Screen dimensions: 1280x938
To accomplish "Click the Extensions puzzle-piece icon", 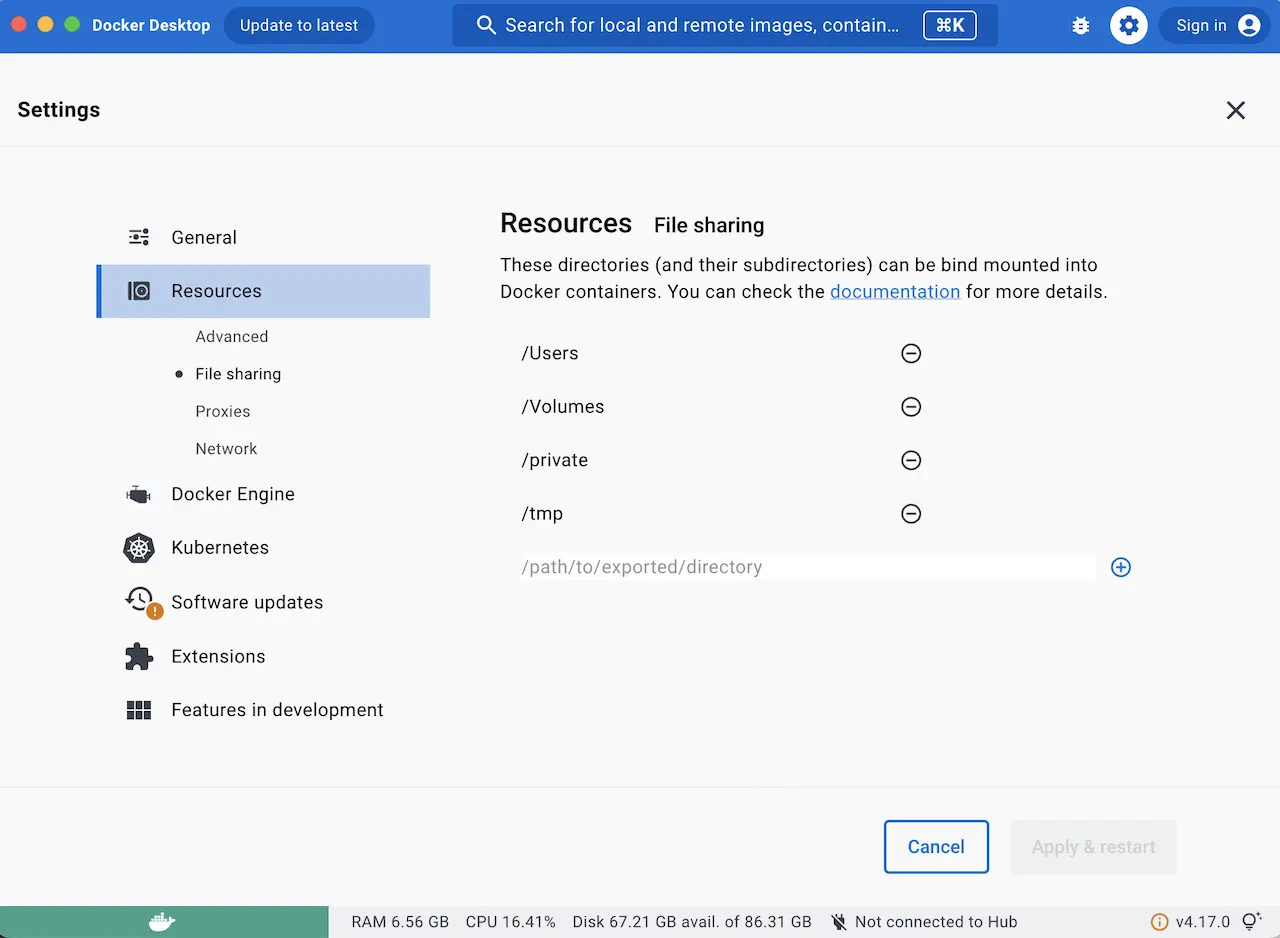I will (139, 656).
